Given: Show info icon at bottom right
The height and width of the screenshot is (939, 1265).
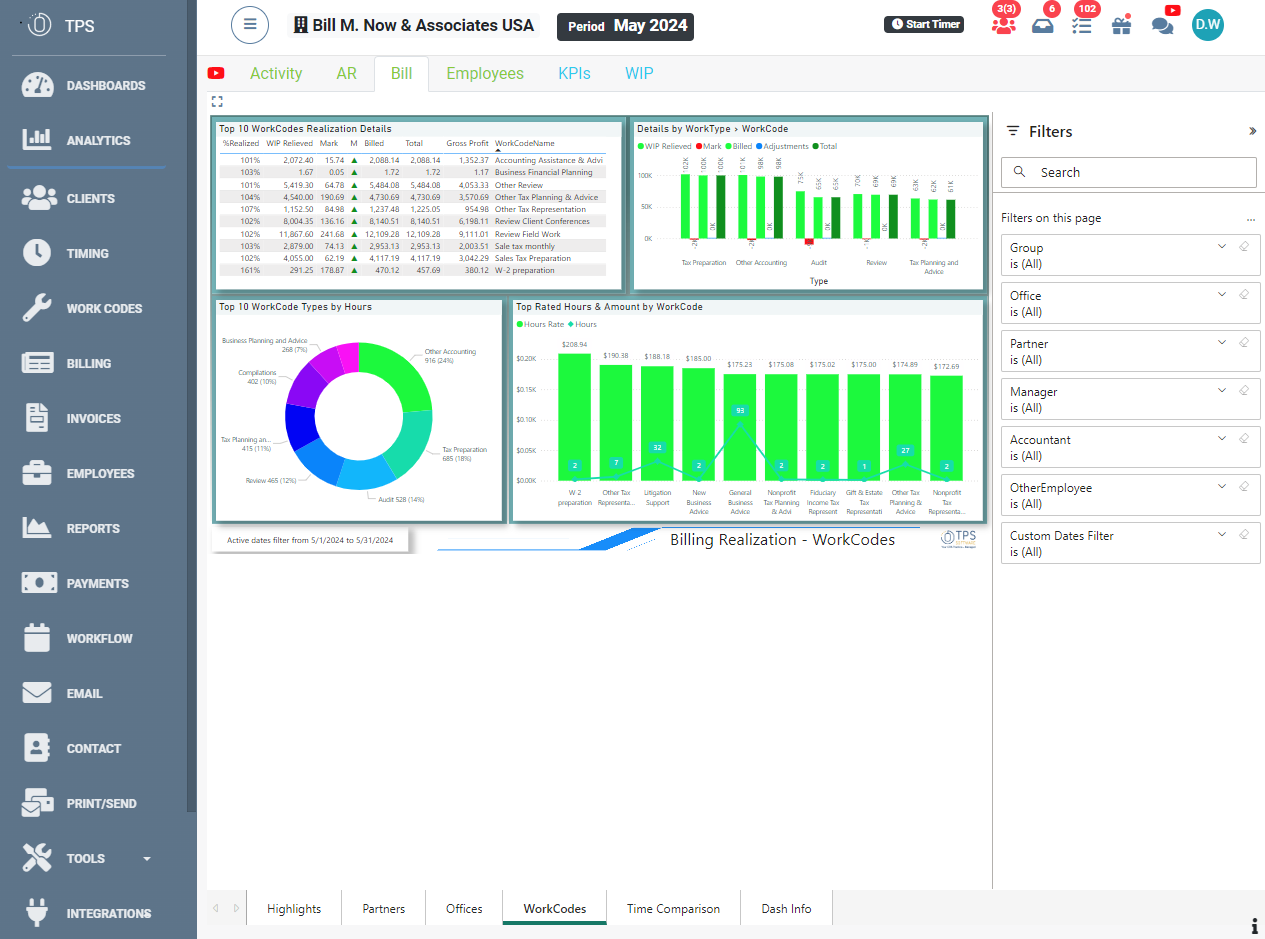Looking at the screenshot, I should click(1254, 926).
